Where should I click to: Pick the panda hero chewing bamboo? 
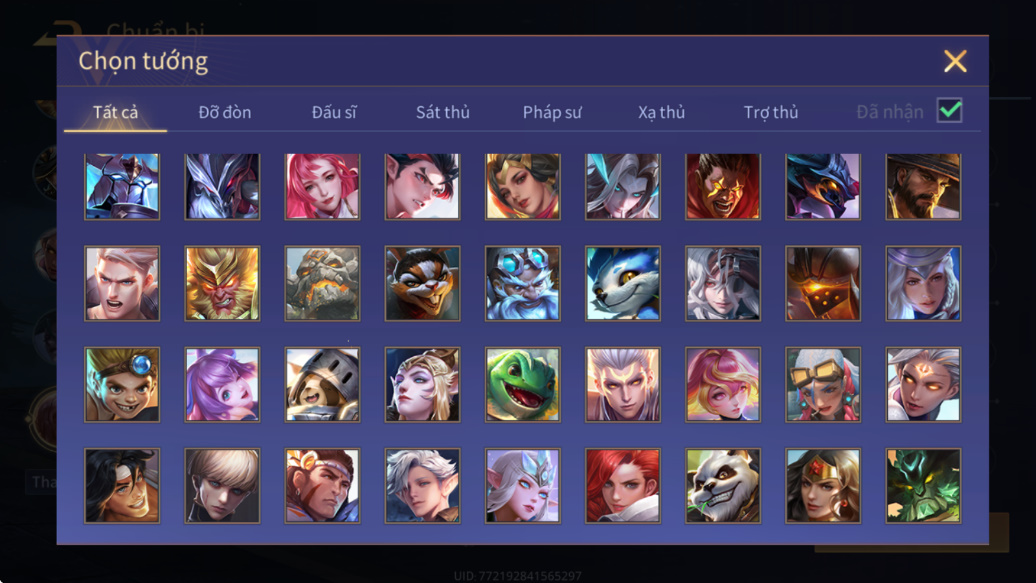click(723, 486)
